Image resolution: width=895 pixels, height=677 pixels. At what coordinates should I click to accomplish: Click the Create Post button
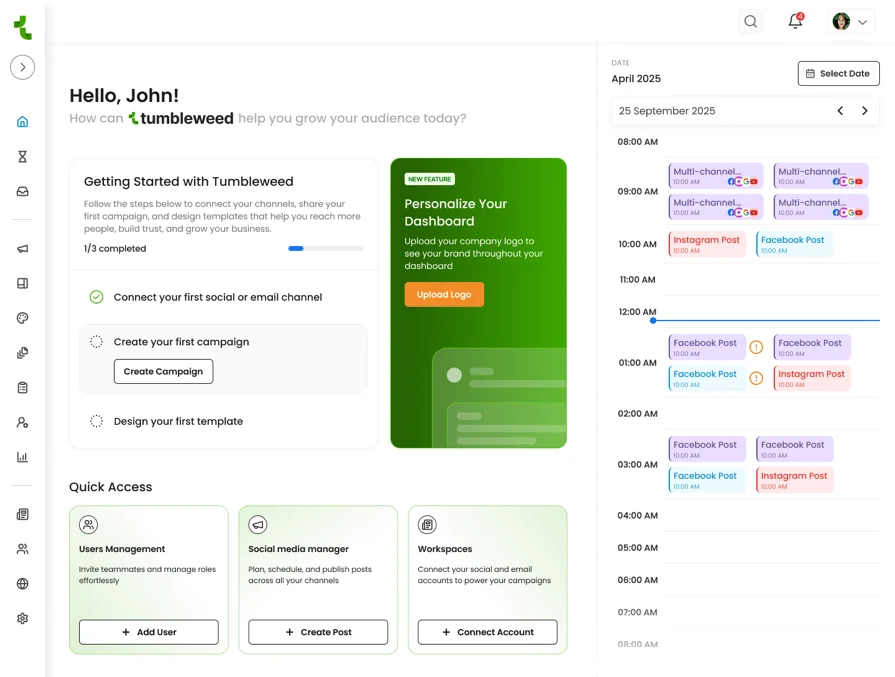point(318,632)
